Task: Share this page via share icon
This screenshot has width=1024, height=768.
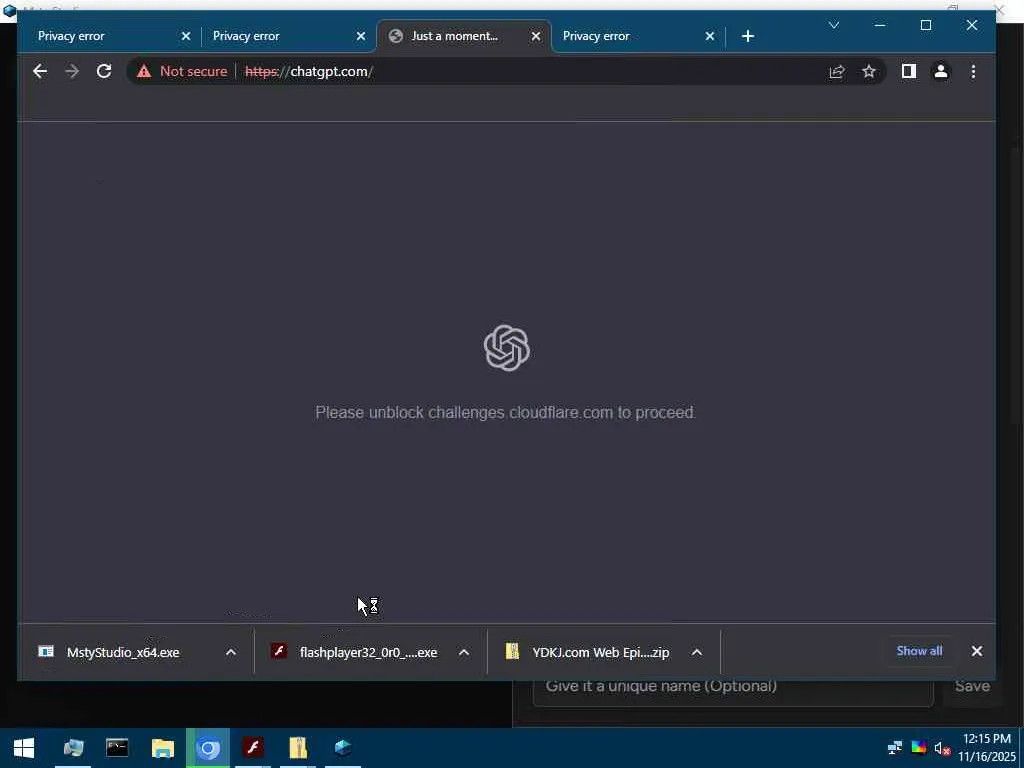Action: [x=837, y=71]
